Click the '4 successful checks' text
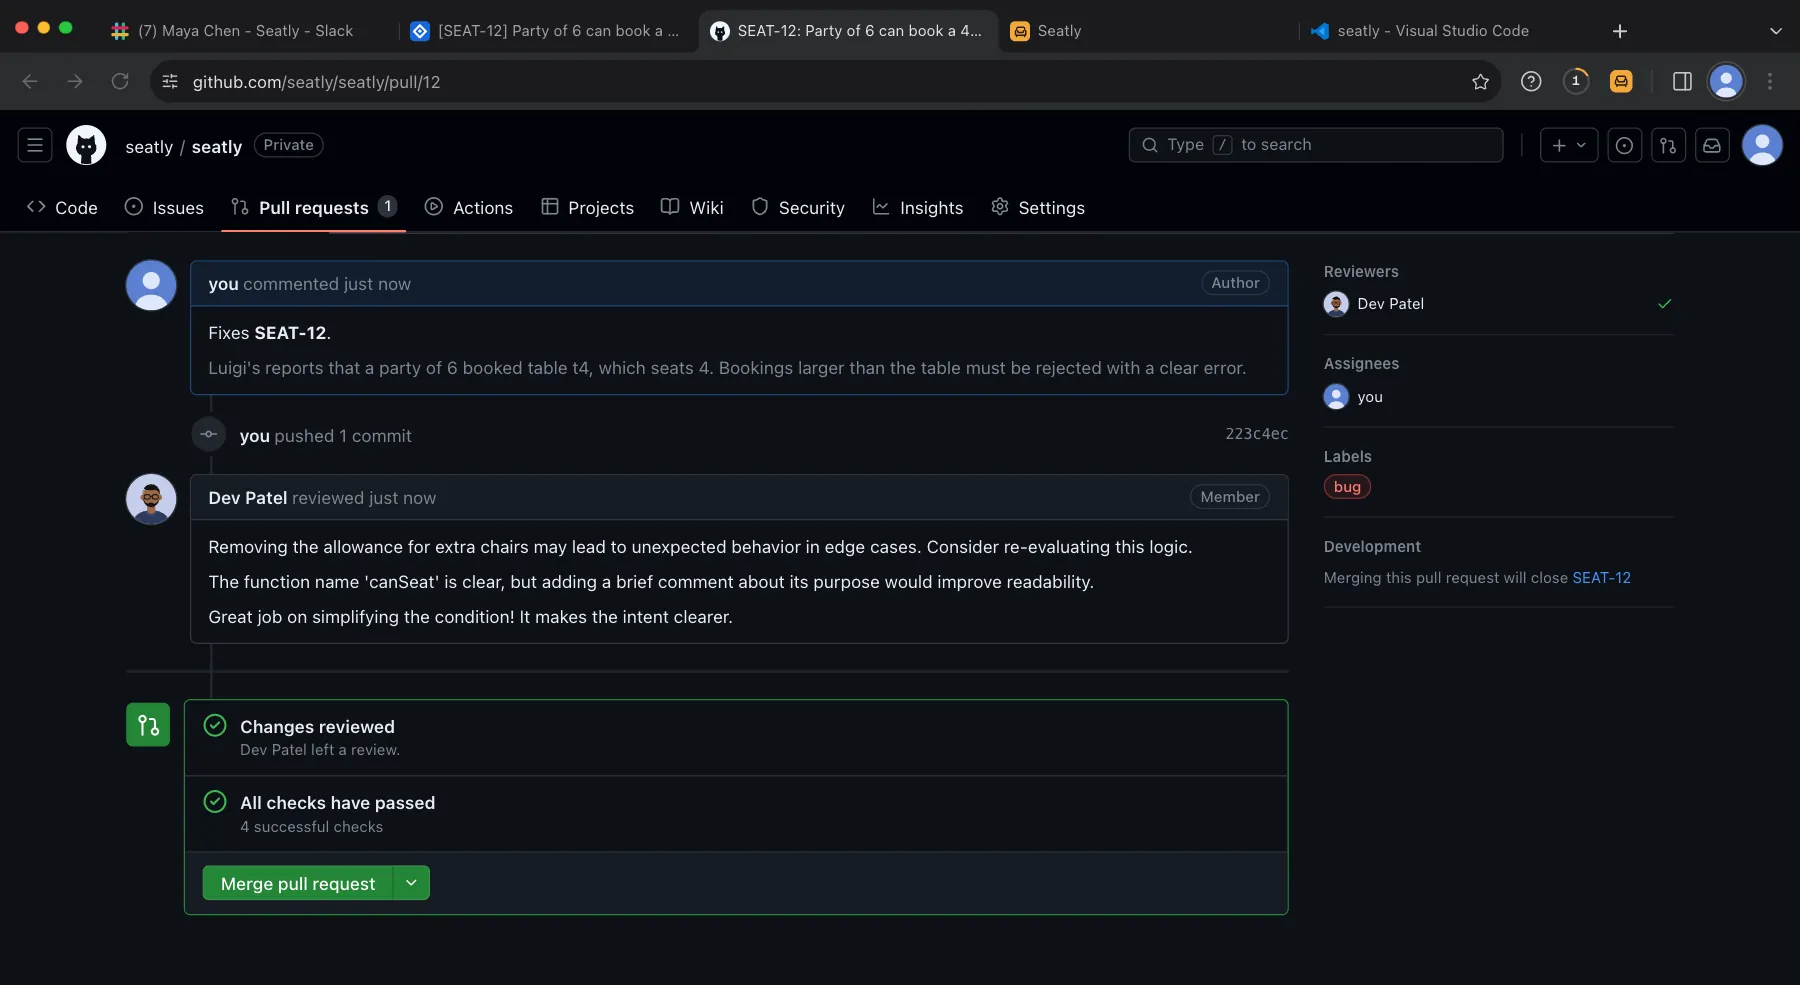The height and width of the screenshot is (985, 1800). click(311, 827)
